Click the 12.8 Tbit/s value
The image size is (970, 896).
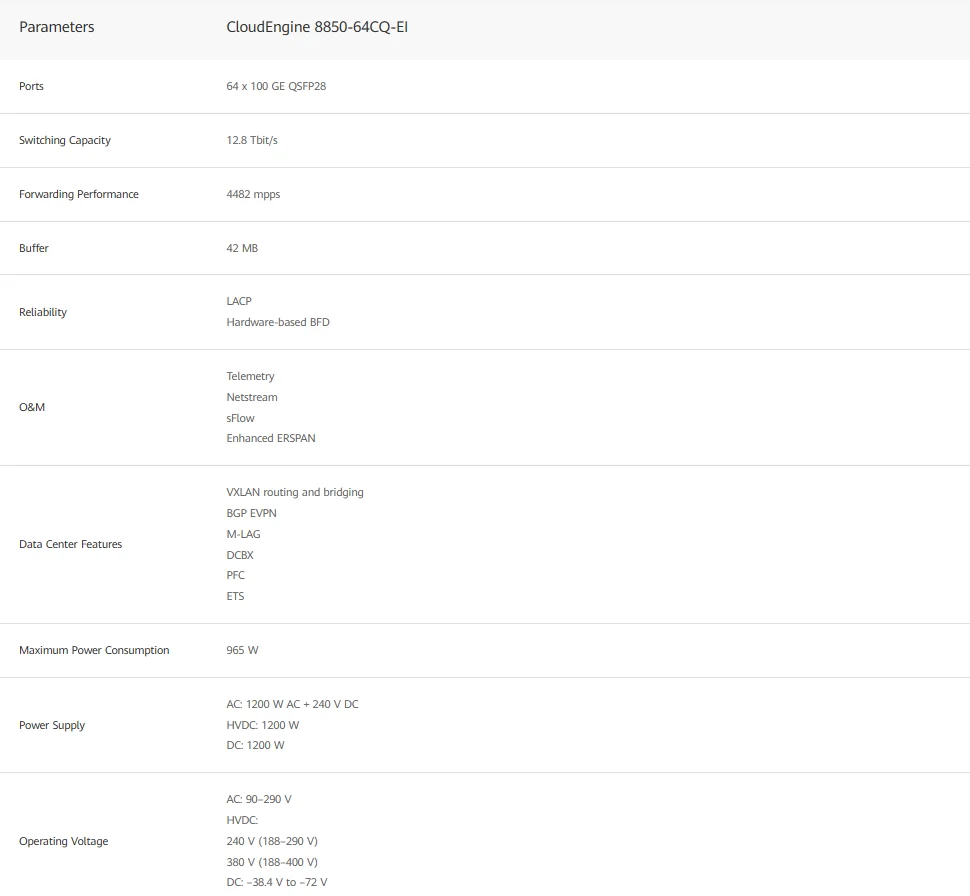pyautogui.click(x=252, y=140)
